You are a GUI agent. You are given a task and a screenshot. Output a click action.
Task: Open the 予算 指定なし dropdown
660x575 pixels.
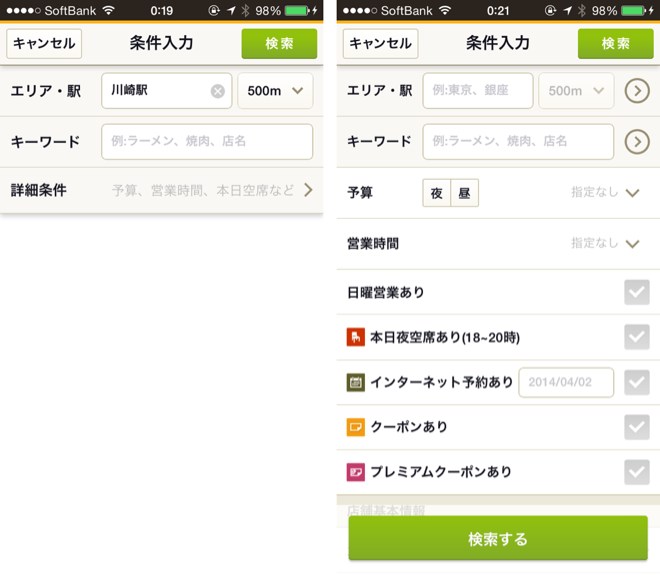point(605,192)
